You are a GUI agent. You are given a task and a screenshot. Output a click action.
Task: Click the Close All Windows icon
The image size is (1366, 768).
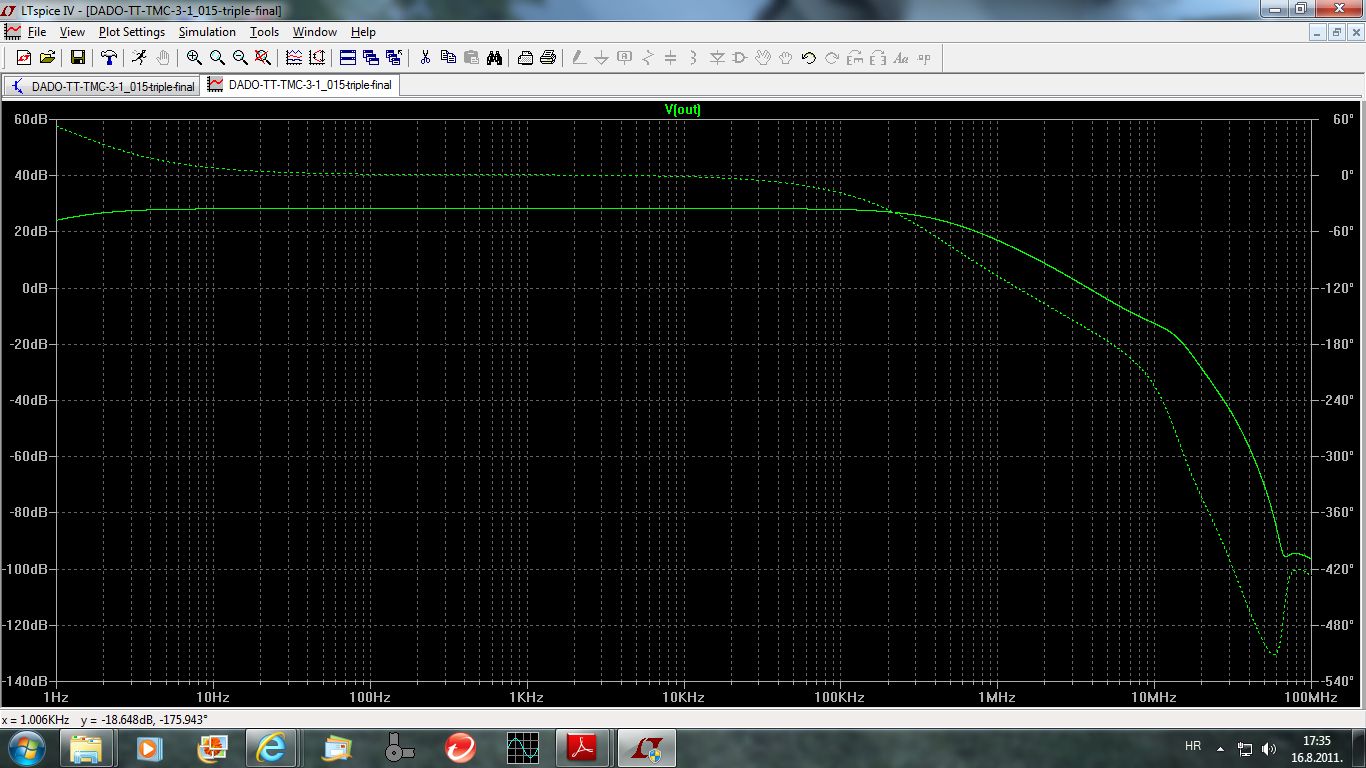point(394,58)
